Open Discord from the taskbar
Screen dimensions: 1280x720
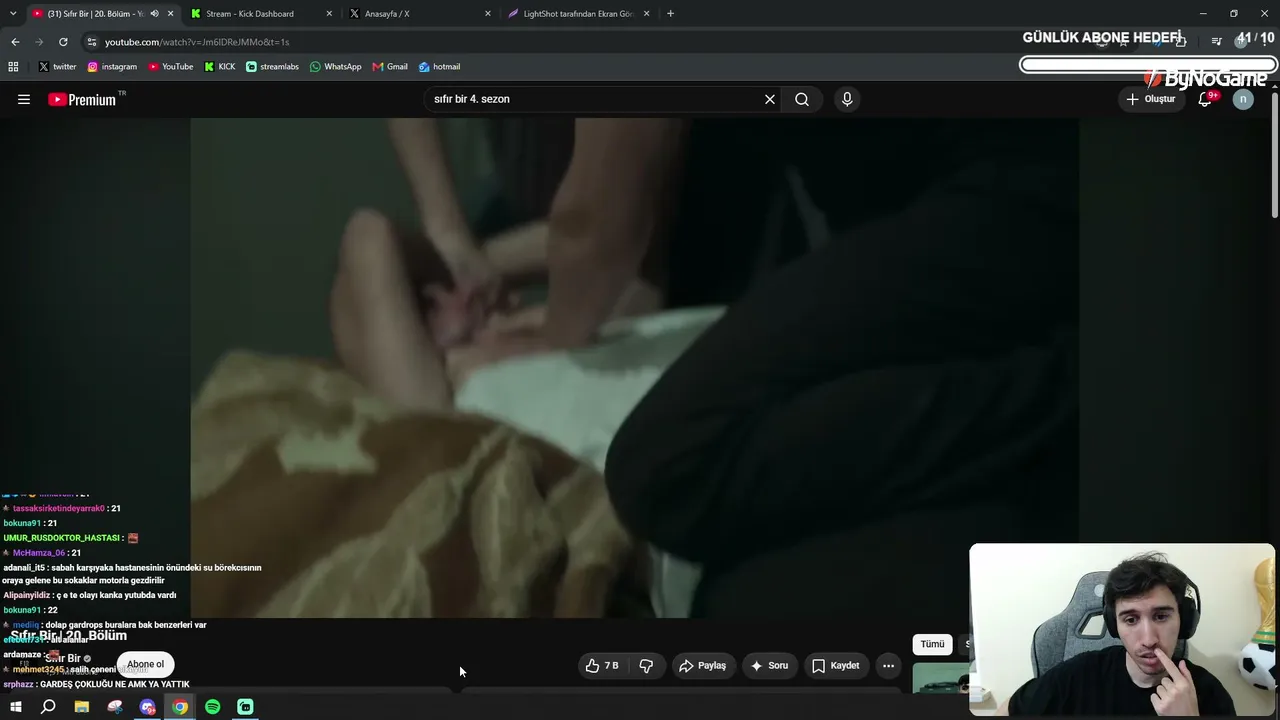click(148, 707)
